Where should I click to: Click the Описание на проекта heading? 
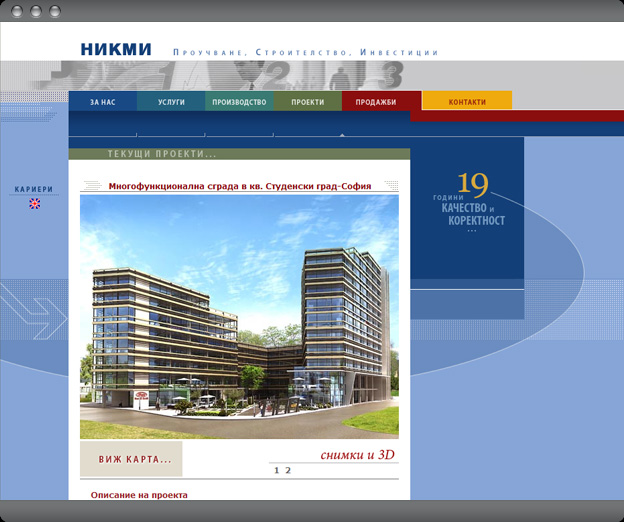[139, 495]
